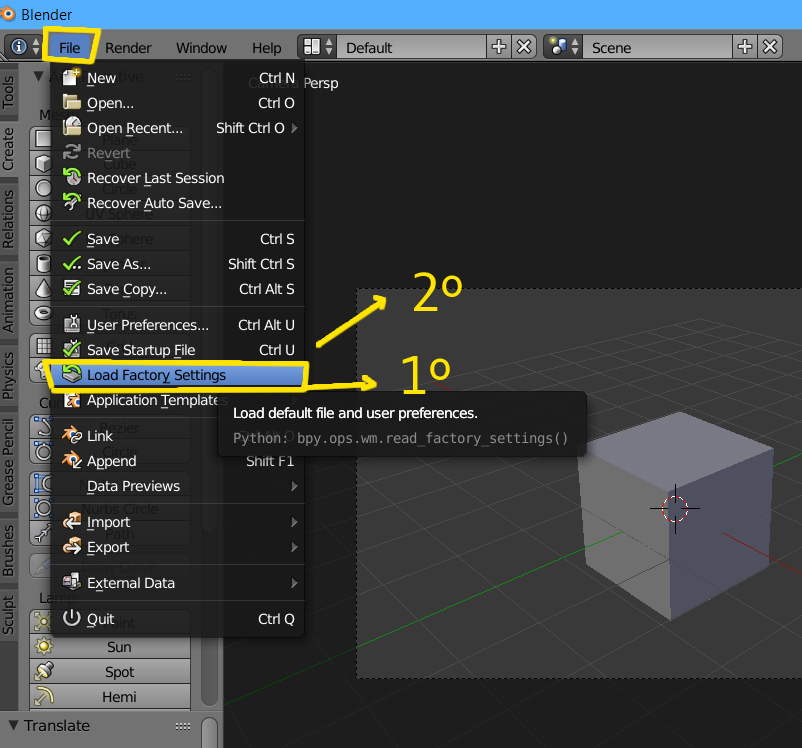This screenshot has width=802, height=748.
Task: Click Save in the File menu
Action: tap(177, 239)
